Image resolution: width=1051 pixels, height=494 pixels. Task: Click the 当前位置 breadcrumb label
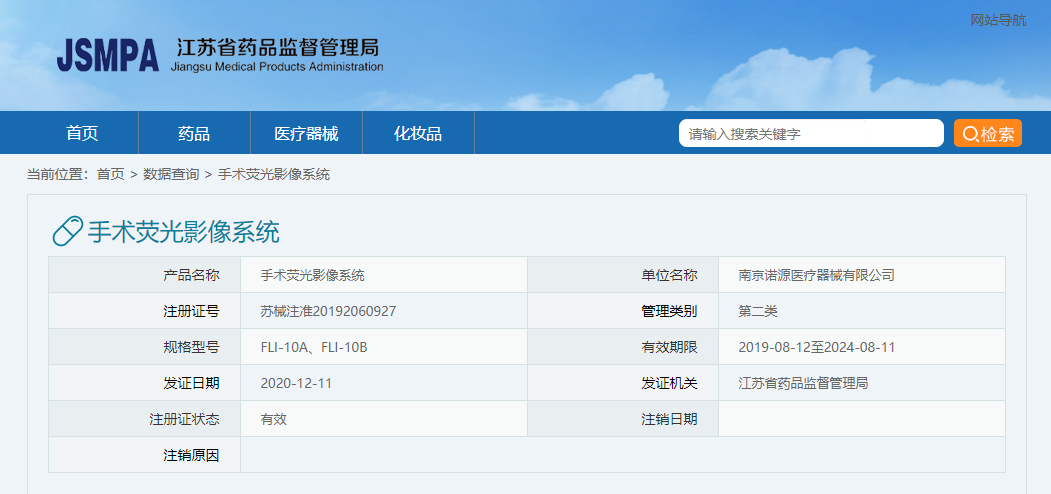(57, 175)
